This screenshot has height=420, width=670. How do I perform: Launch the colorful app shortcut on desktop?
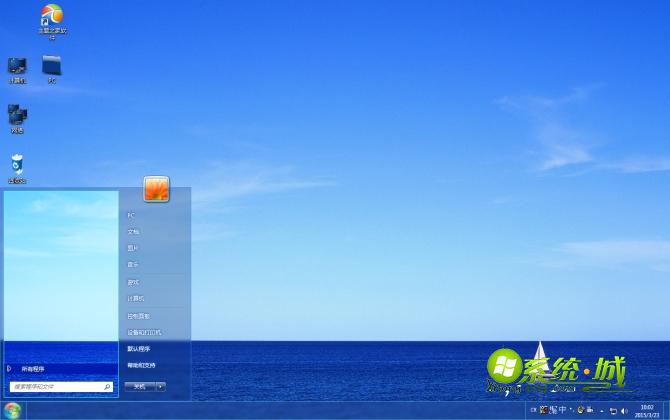click(51, 16)
